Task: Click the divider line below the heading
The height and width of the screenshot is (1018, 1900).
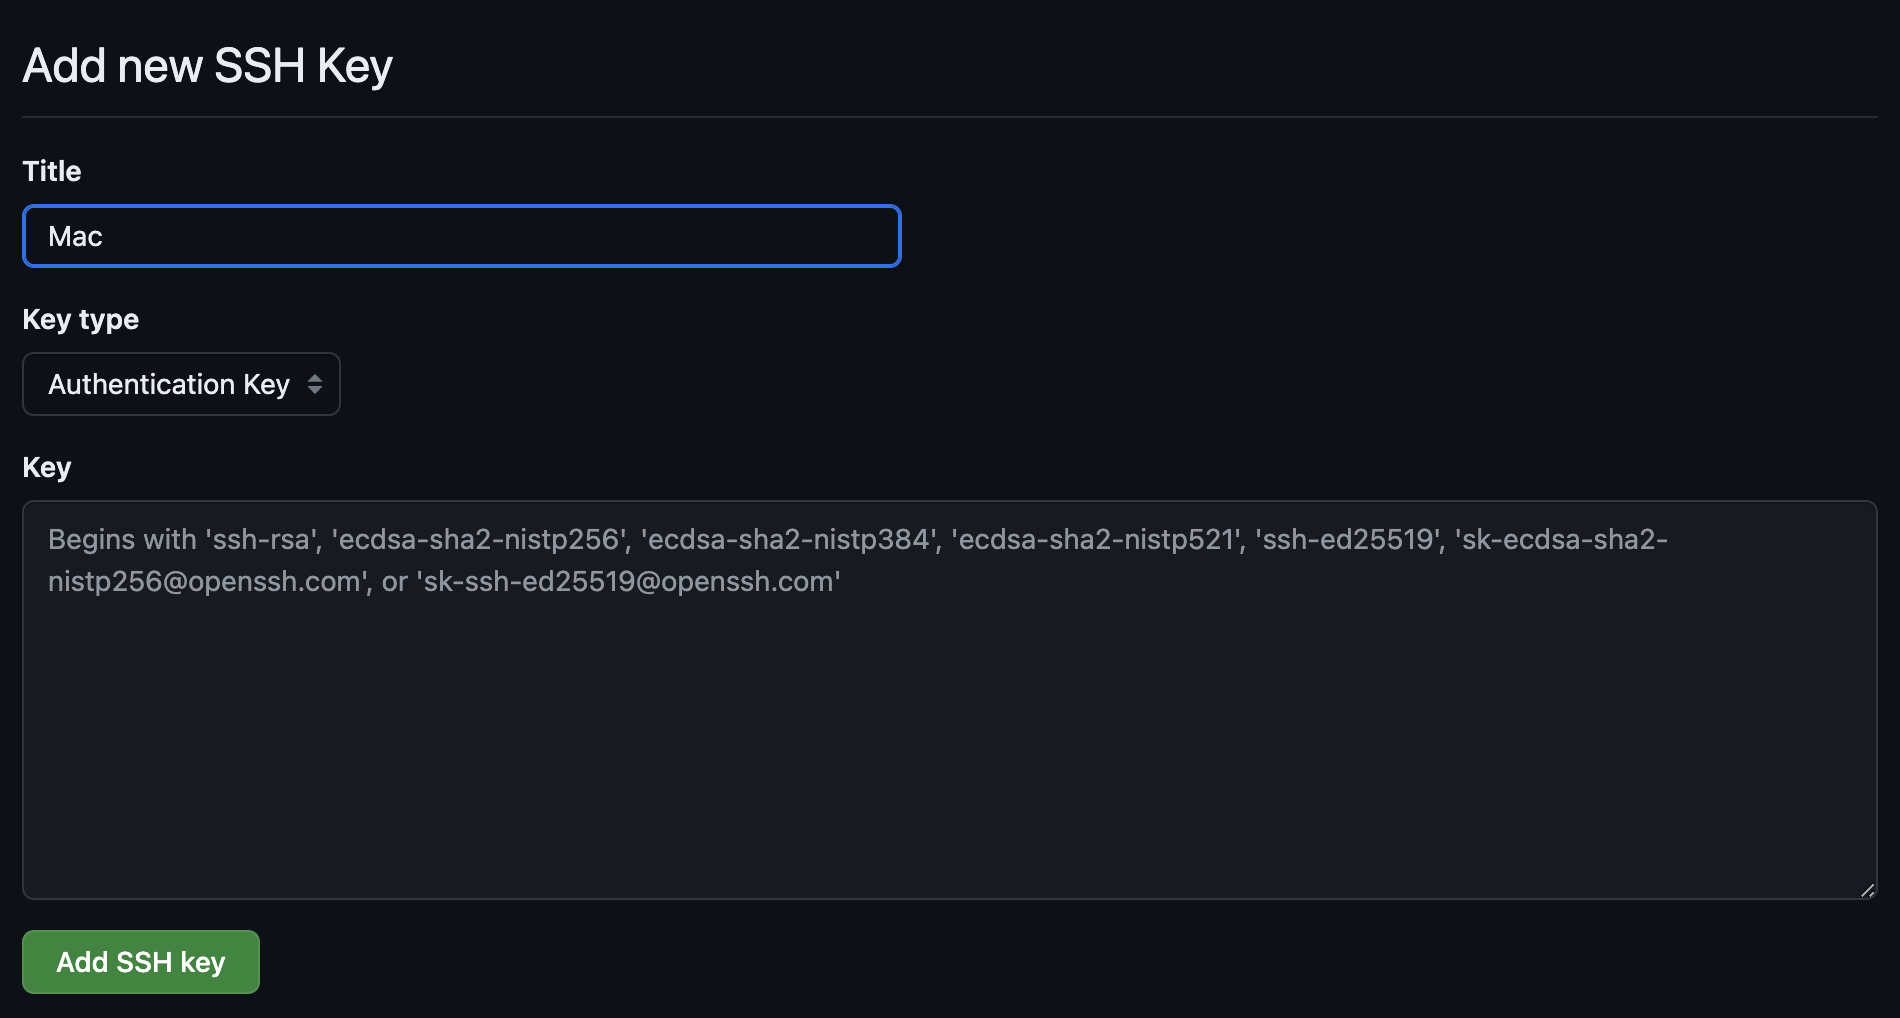Action: 948,117
